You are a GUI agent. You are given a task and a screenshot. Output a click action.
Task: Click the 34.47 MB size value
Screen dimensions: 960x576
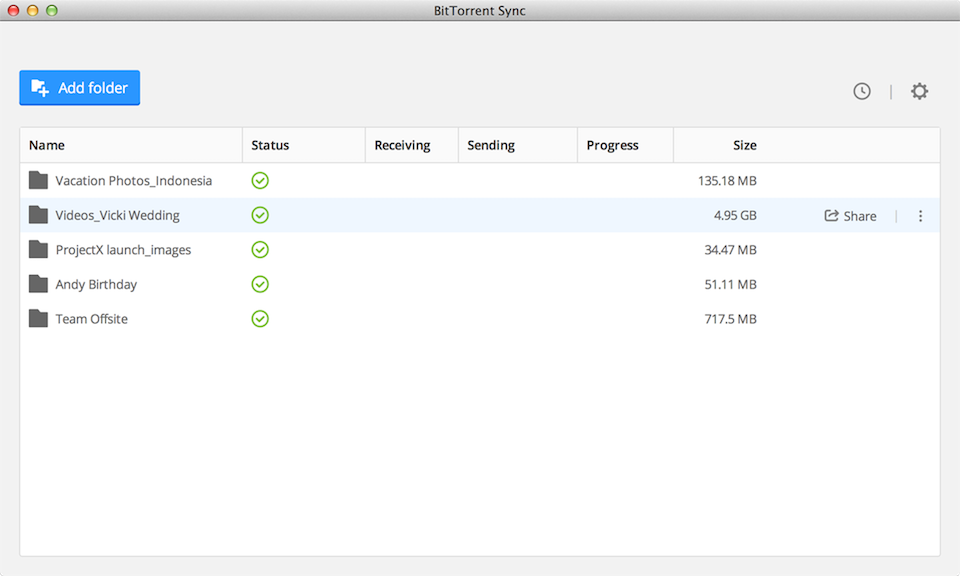coord(730,250)
